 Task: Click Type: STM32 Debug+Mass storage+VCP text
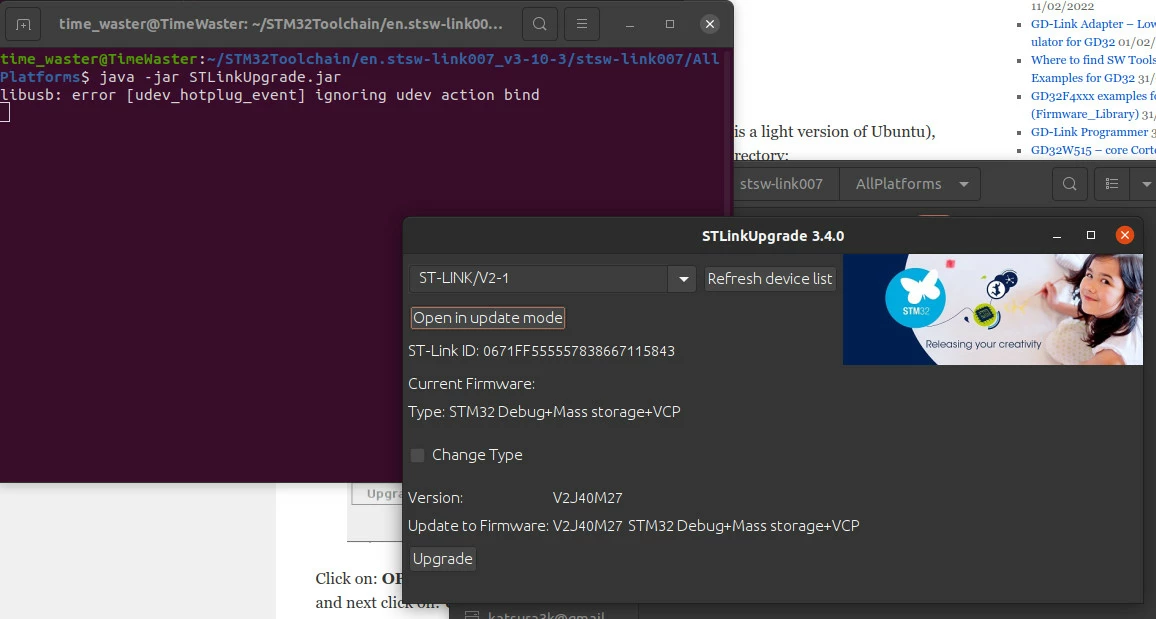point(544,412)
